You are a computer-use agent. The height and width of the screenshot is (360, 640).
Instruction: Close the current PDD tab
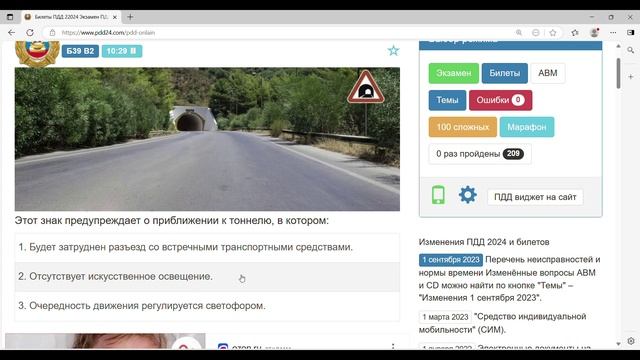(x=115, y=17)
